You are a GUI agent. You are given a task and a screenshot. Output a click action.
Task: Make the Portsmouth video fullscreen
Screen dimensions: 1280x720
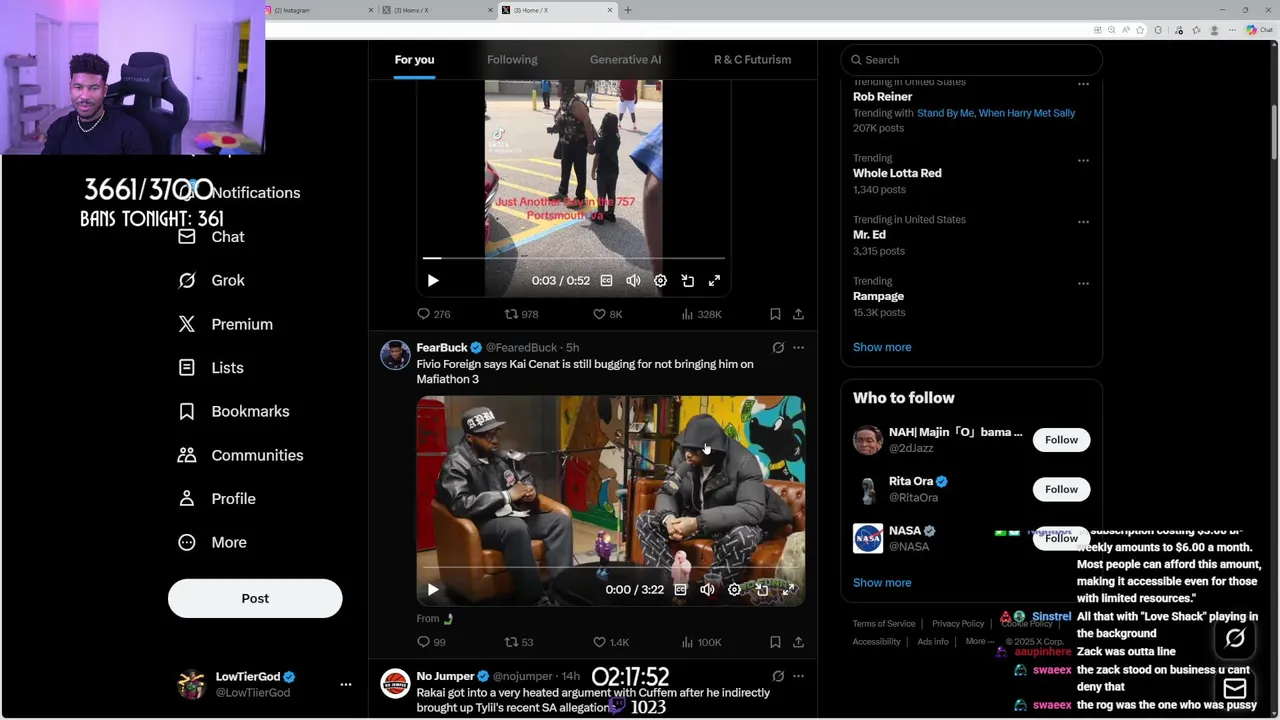point(714,281)
